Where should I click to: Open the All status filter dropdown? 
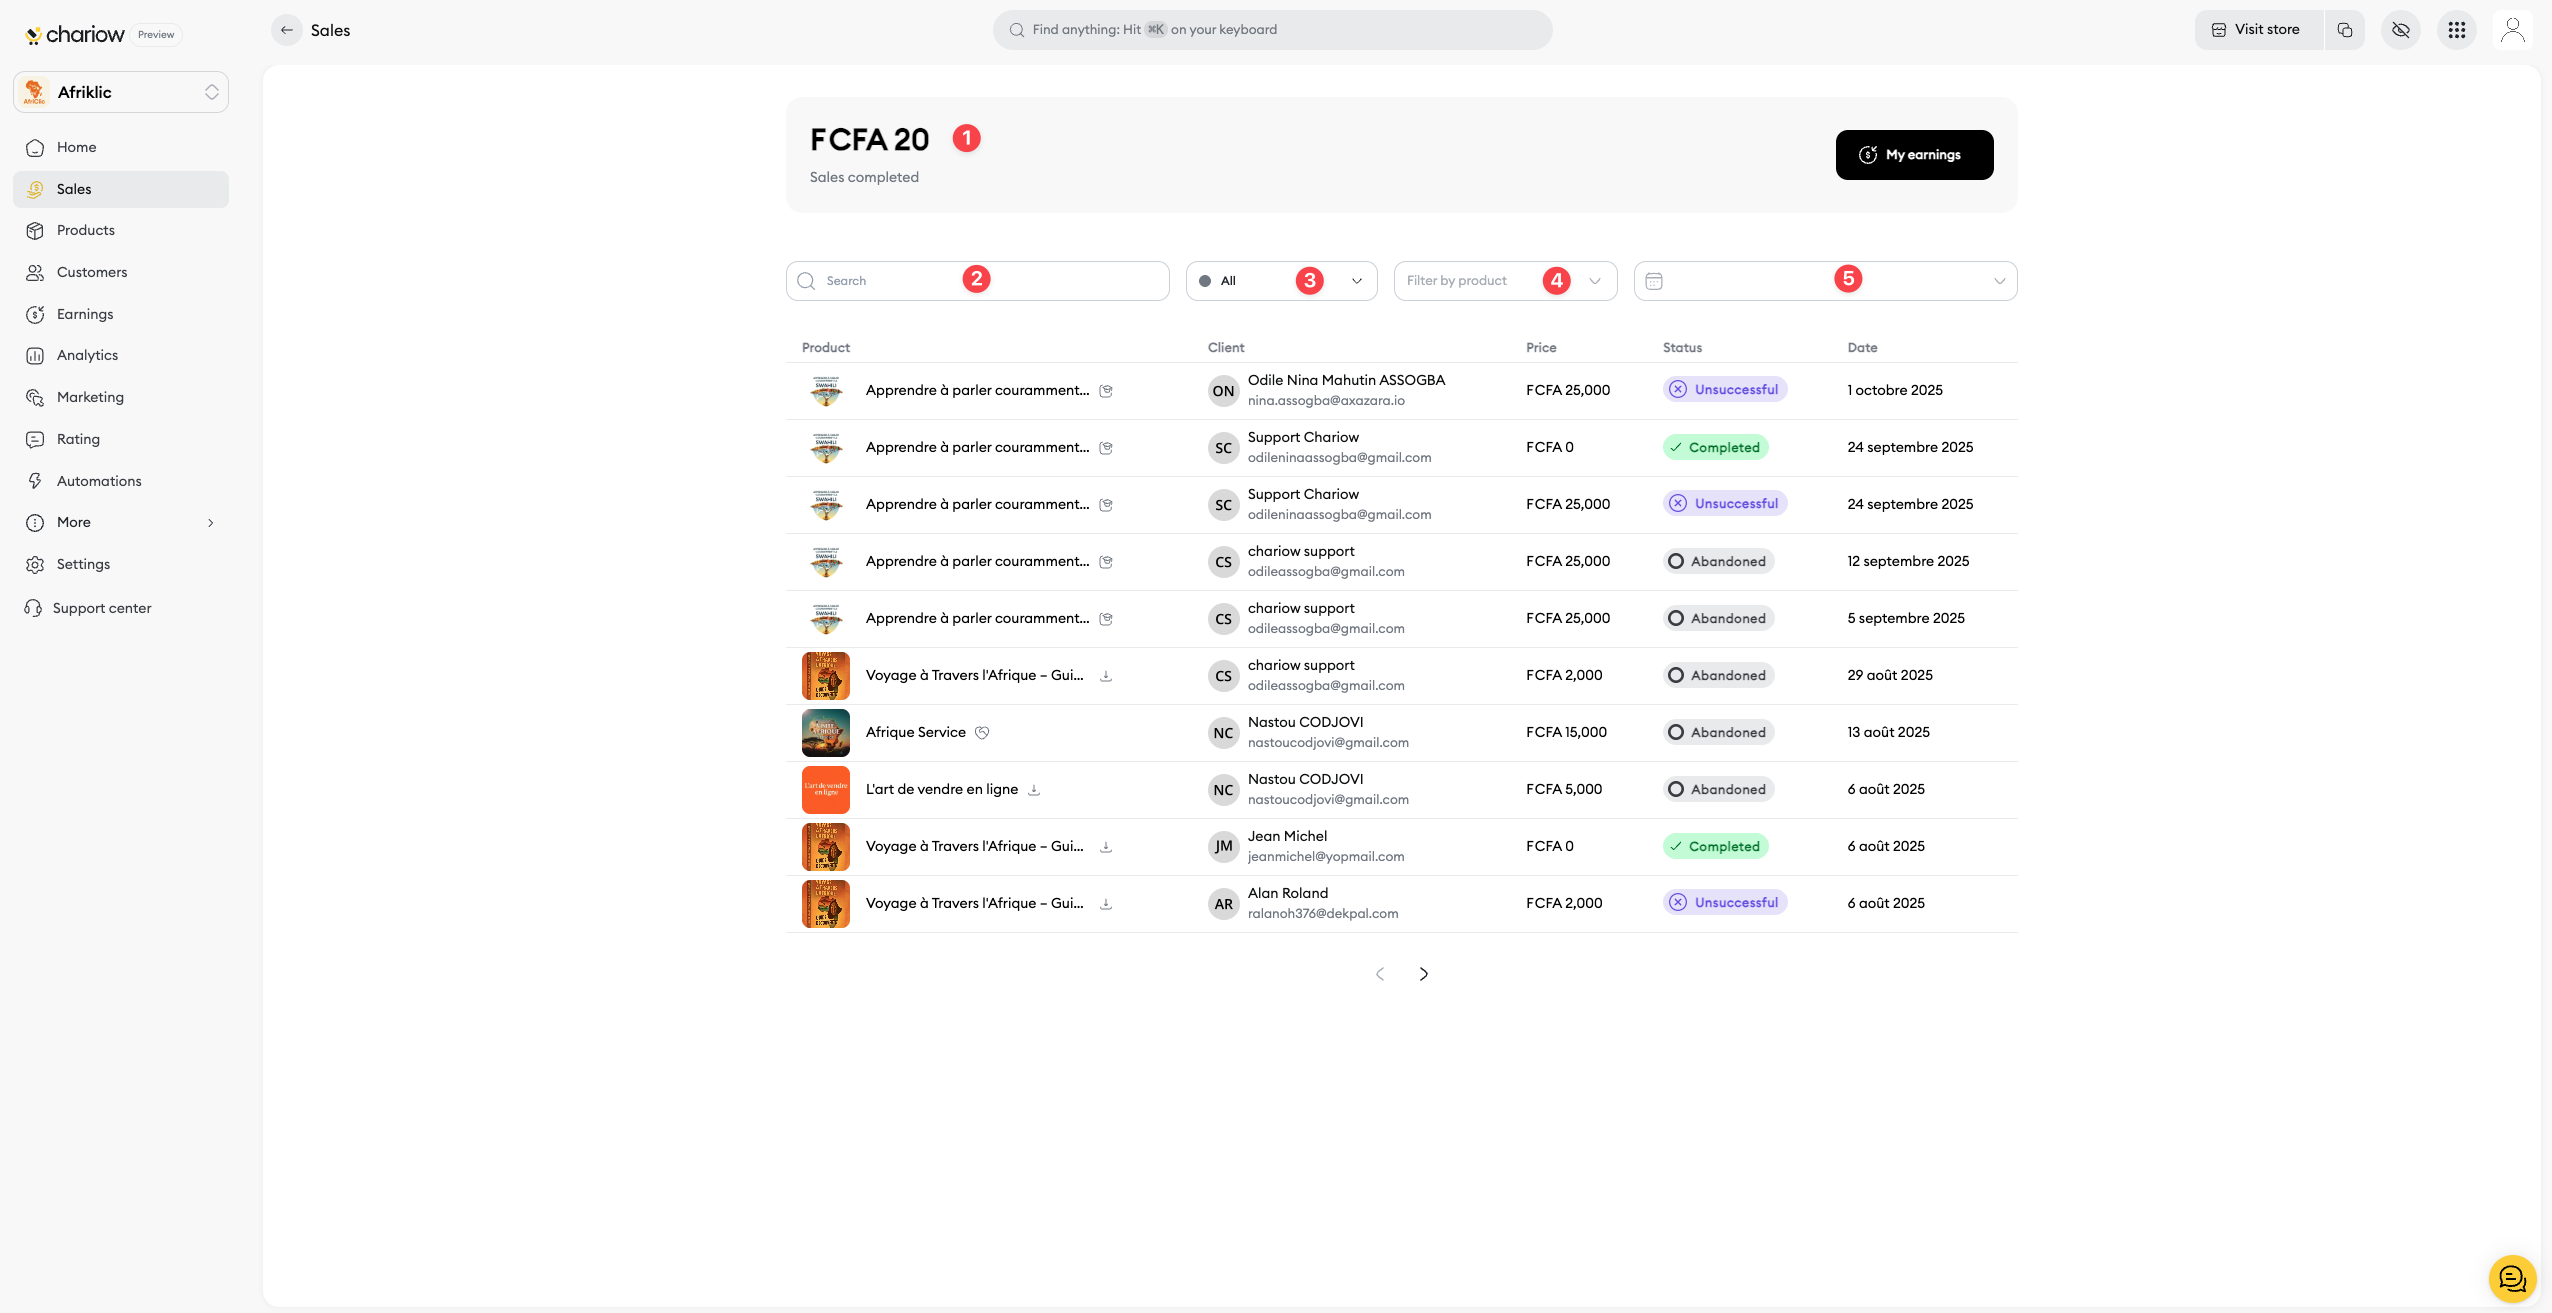(x=1280, y=281)
